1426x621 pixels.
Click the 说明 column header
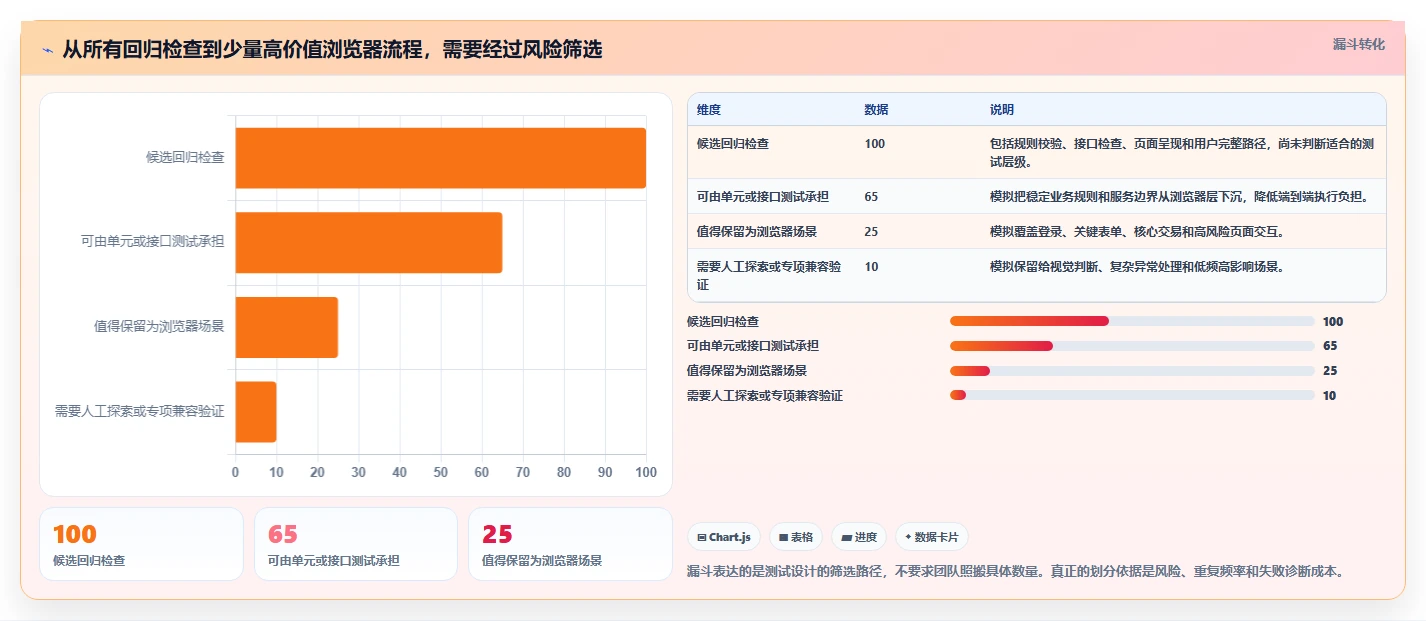1001,110
